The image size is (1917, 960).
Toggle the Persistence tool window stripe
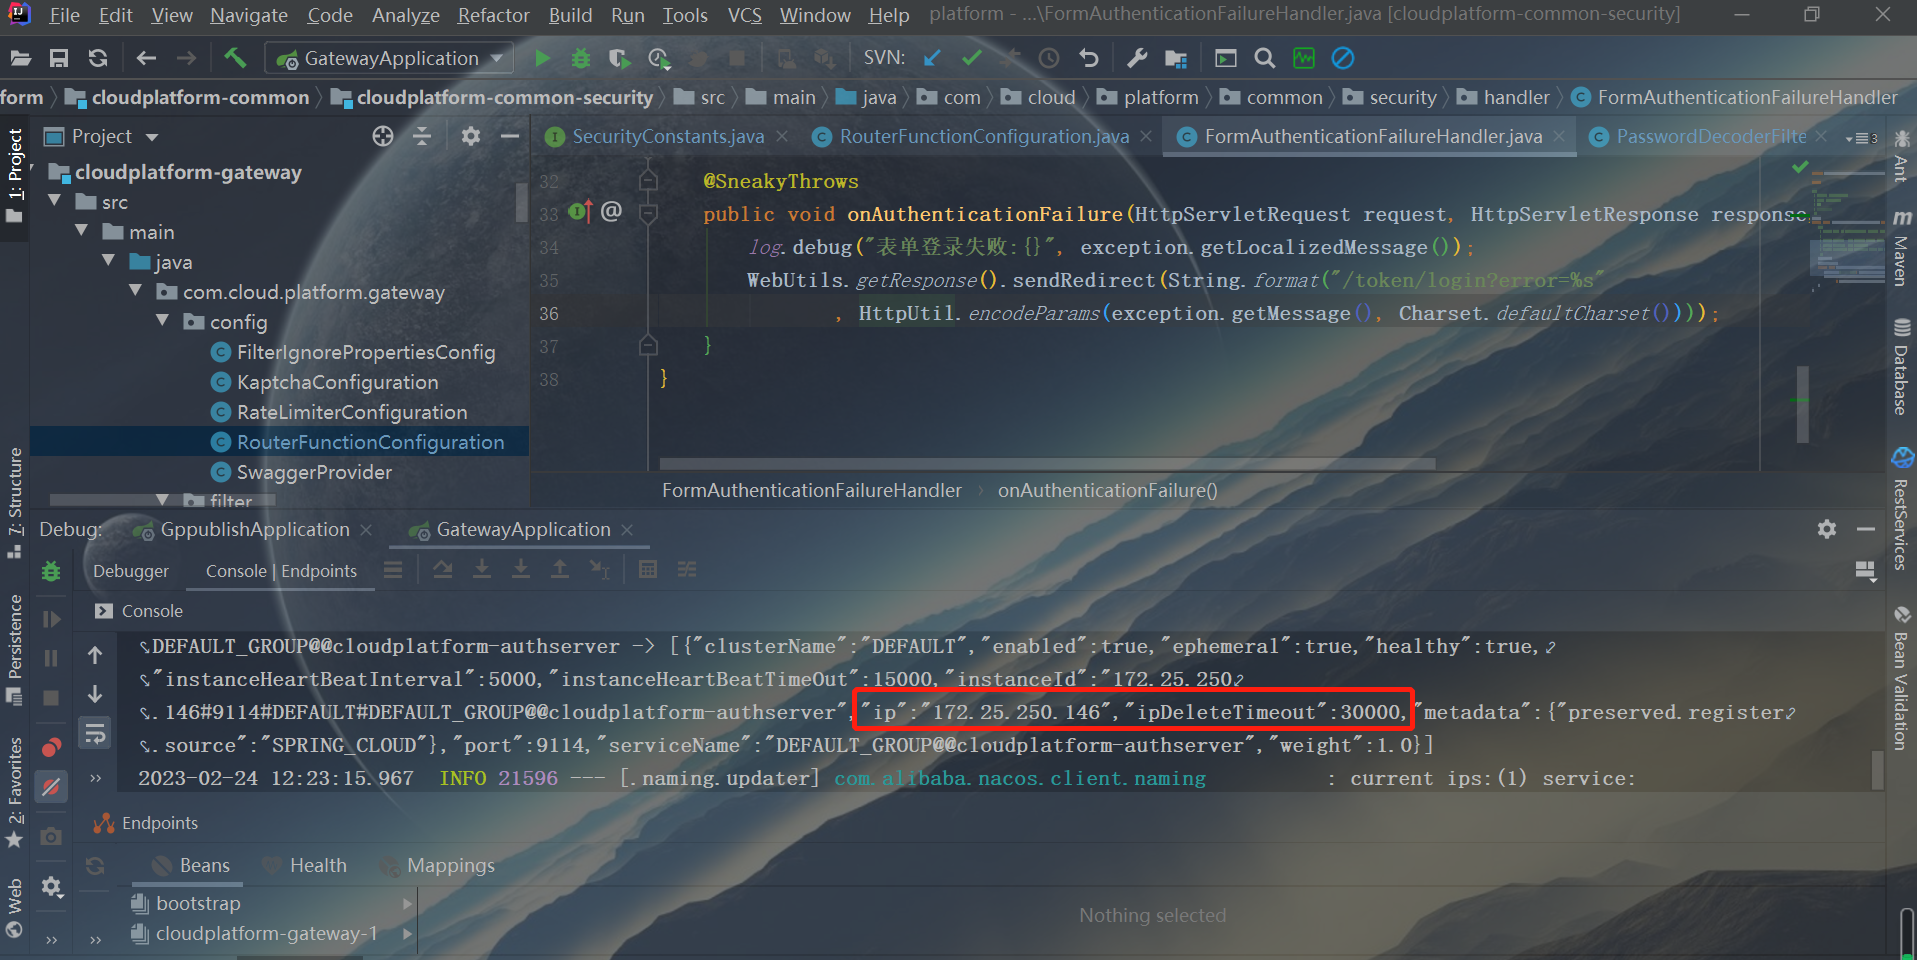tap(15, 649)
